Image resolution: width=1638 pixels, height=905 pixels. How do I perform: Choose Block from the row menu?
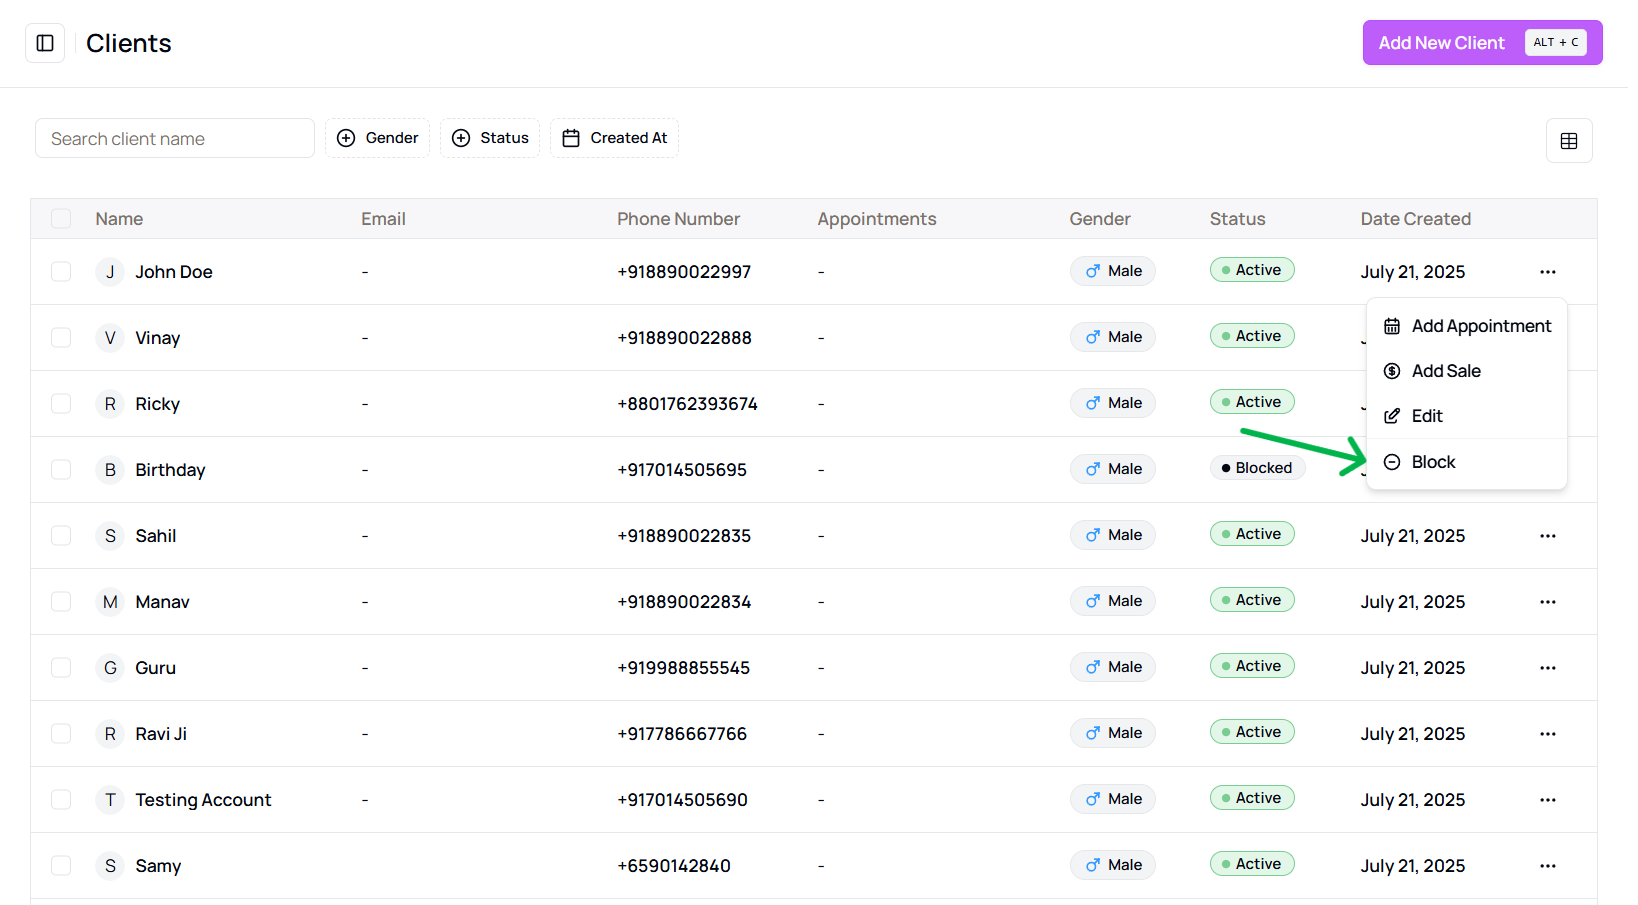pyautogui.click(x=1467, y=462)
